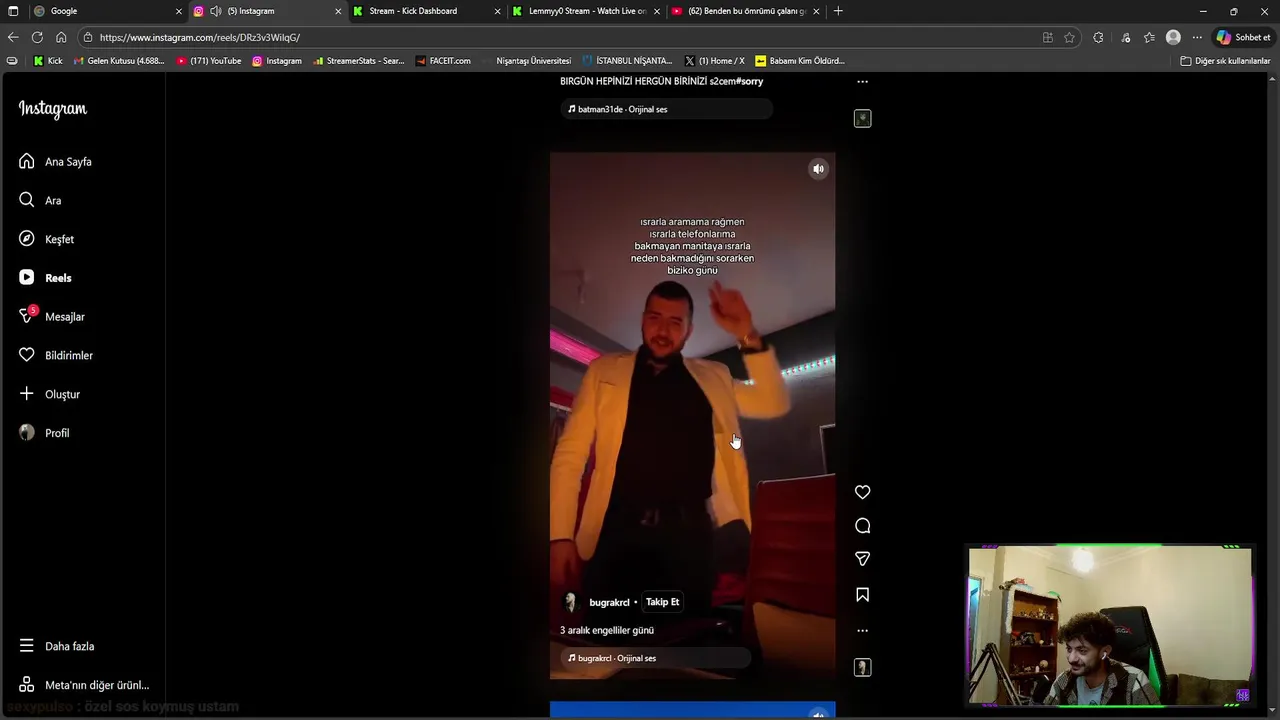Viewport: 1280px width, 720px height.
Task: Open Gelen Kutusu Gmail bookmark
Action: (119, 61)
